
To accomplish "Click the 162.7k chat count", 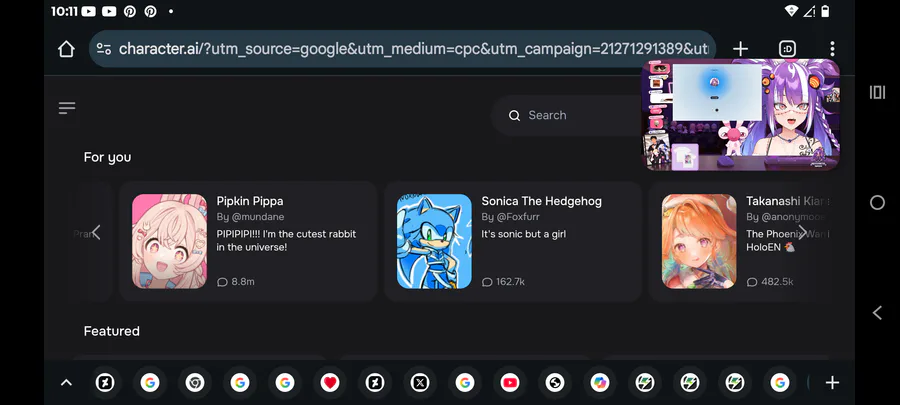I will click(503, 282).
